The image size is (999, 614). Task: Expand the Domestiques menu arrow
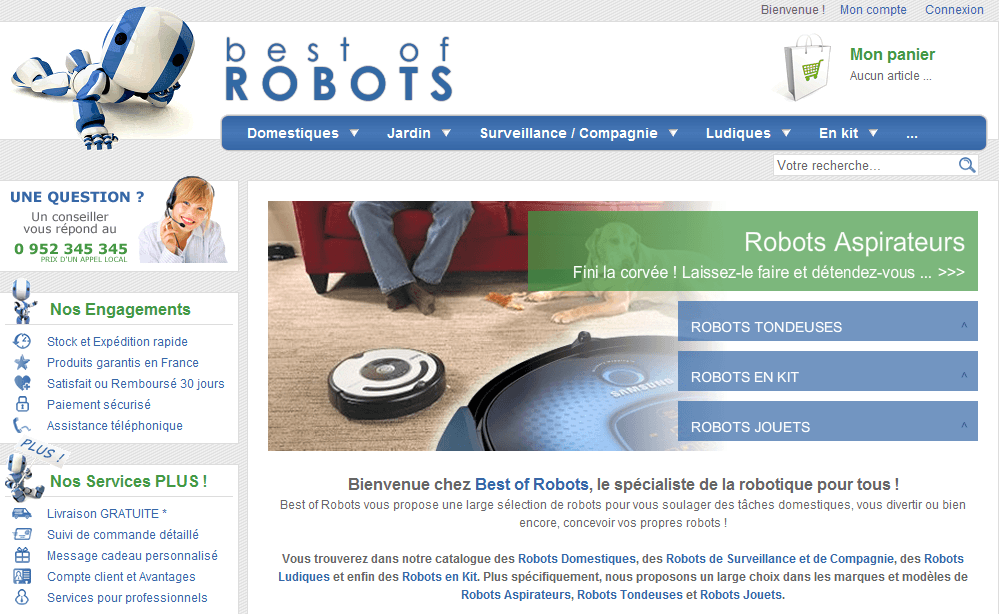[x=354, y=133]
